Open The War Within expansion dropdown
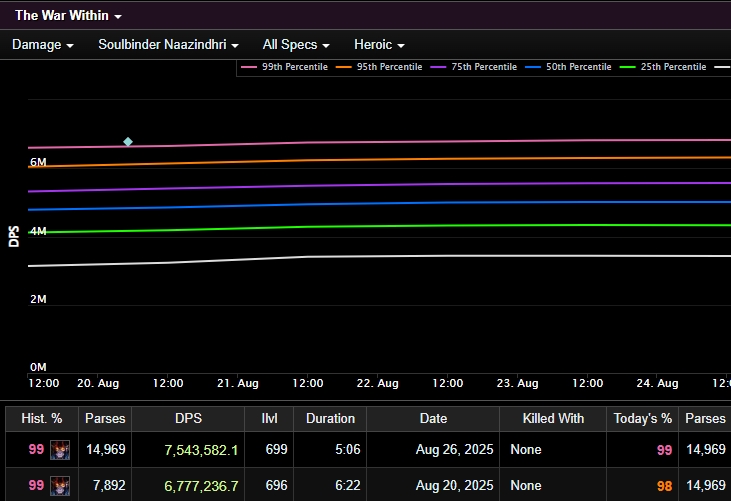Image resolution: width=731 pixels, height=501 pixels. point(68,15)
